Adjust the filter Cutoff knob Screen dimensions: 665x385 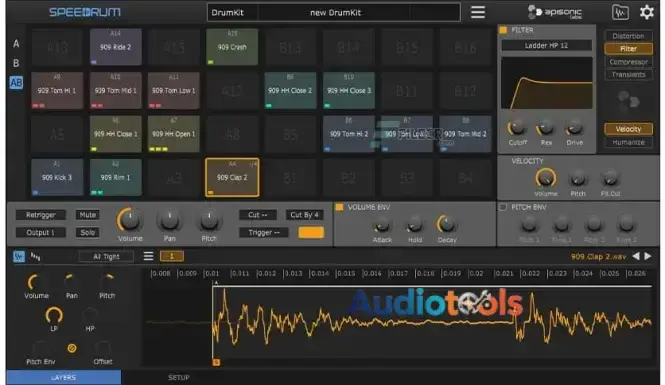click(x=517, y=128)
